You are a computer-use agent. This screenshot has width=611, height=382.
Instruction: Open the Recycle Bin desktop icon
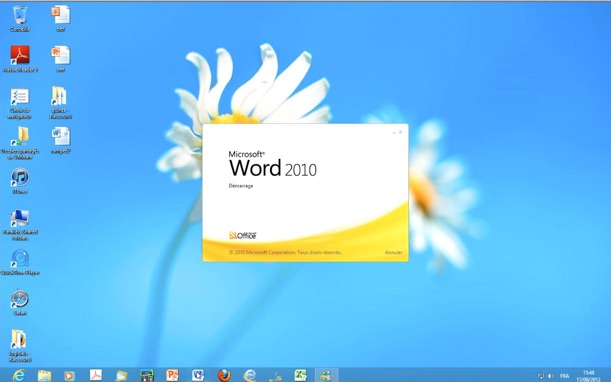click(x=20, y=19)
